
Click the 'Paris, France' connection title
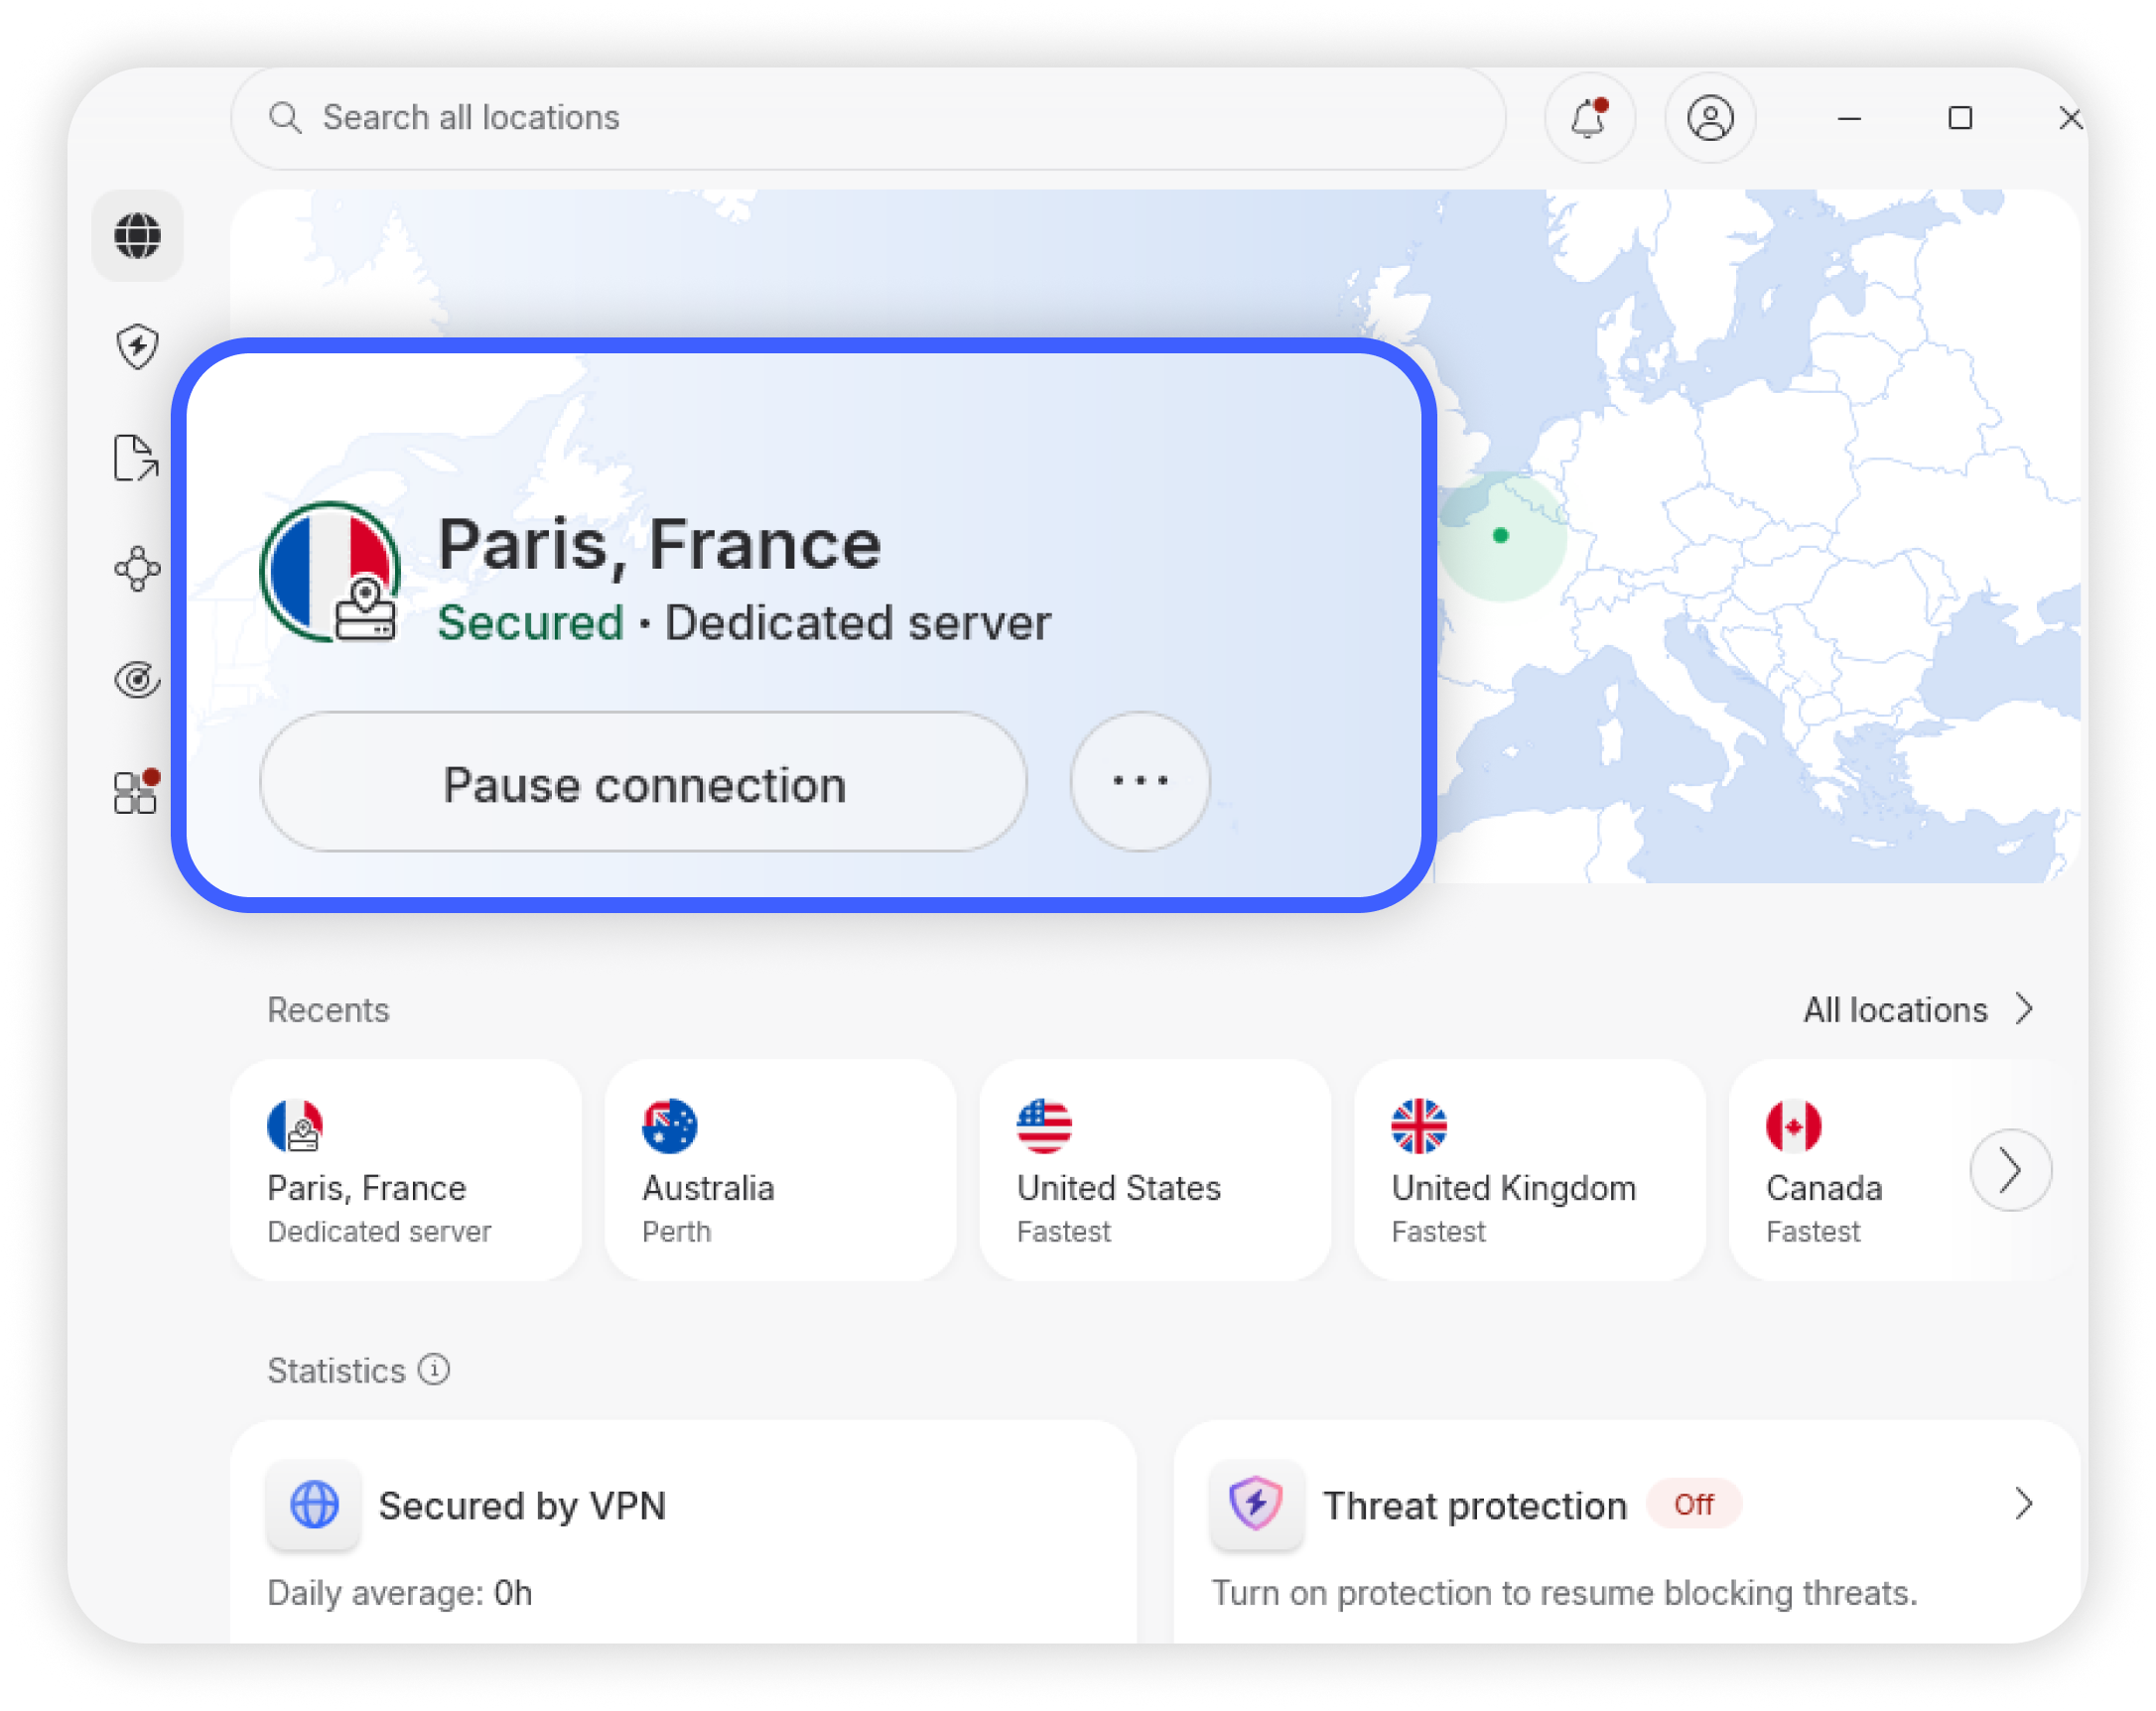pos(660,546)
